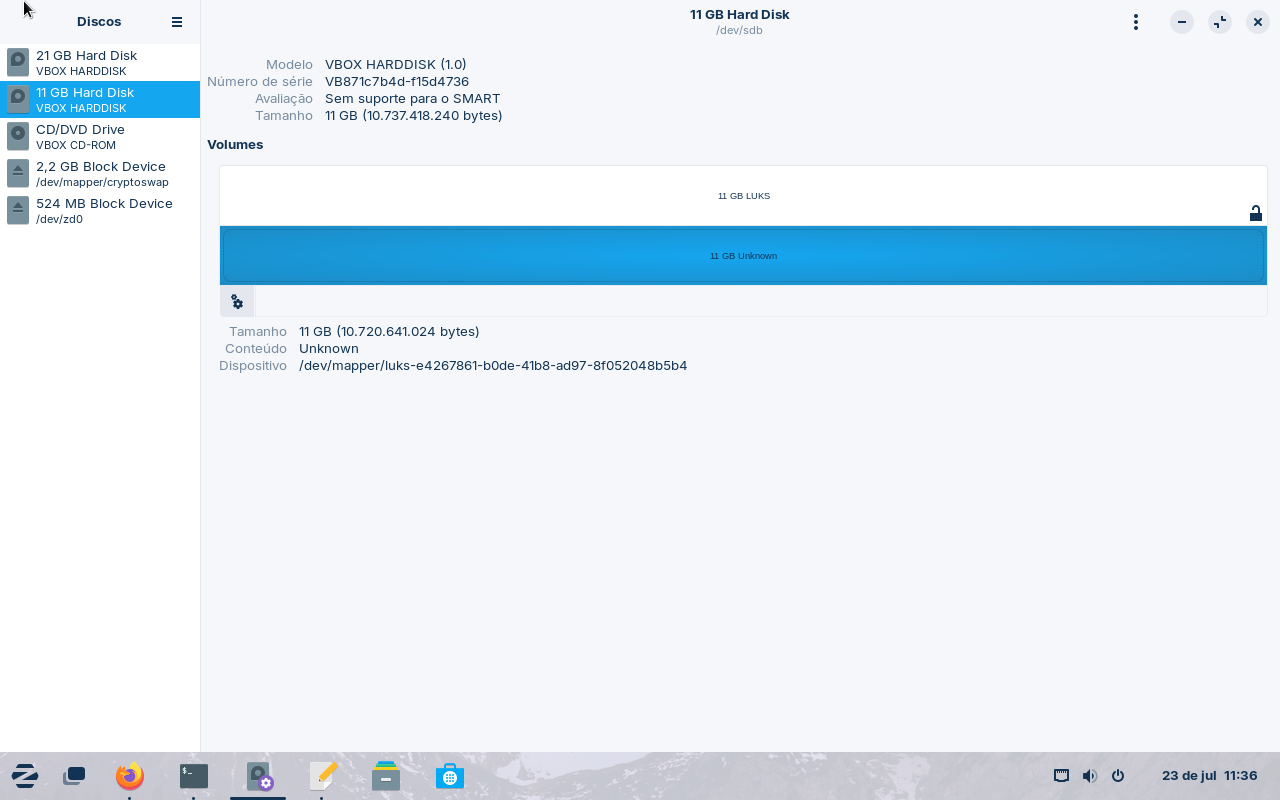Open the Zorin start menu
The image size is (1280, 800).
click(25, 776)
